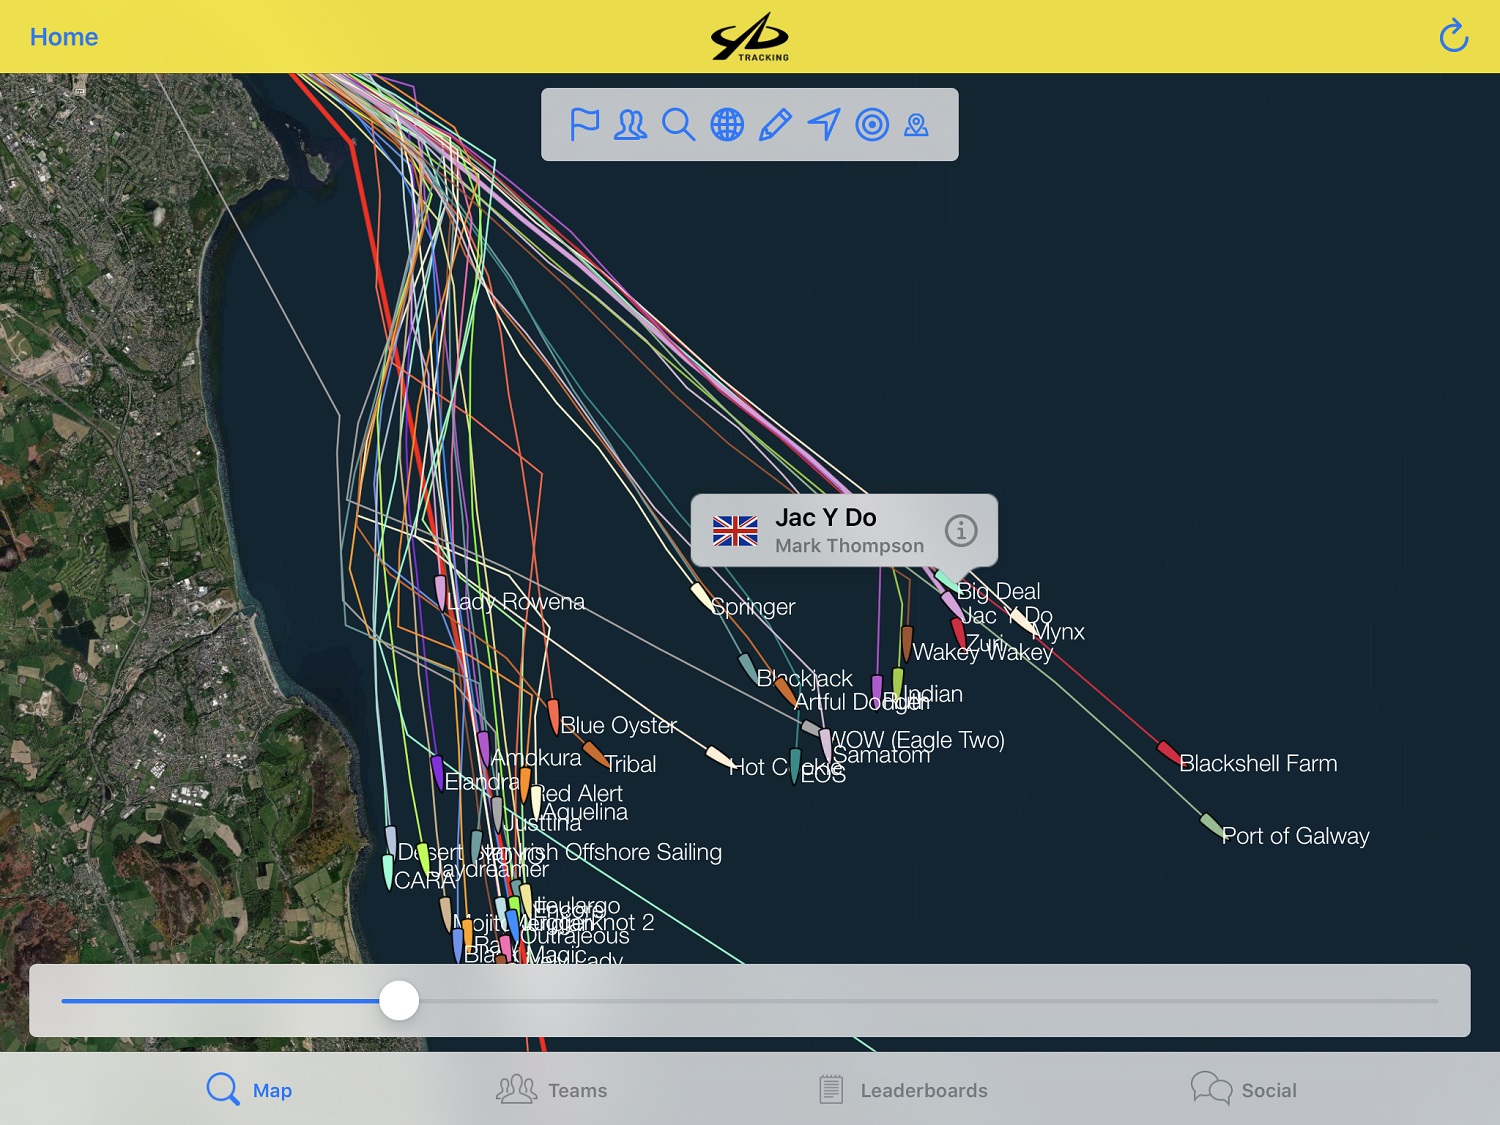The height and width of the screenshot is (1125, 1500).
Task: Open the globe map-type icon
Action: [727, 125]
